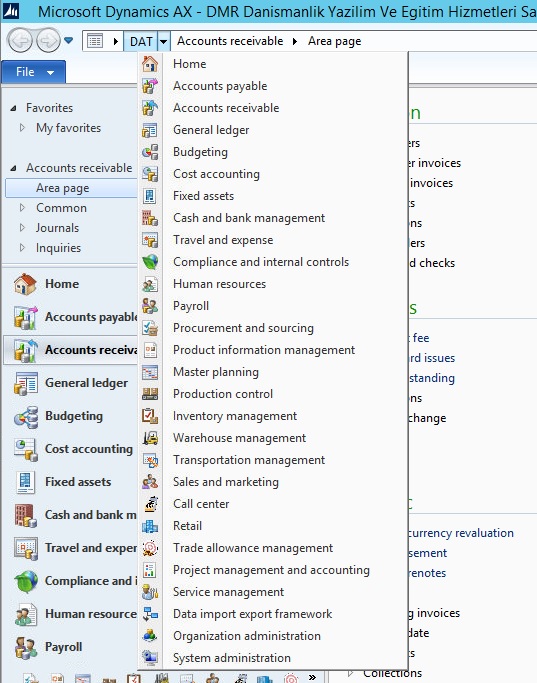537x683 pixels.
Task: Click breadcrumb arrow after Accounts receivable
Action: tap(295, 41)
